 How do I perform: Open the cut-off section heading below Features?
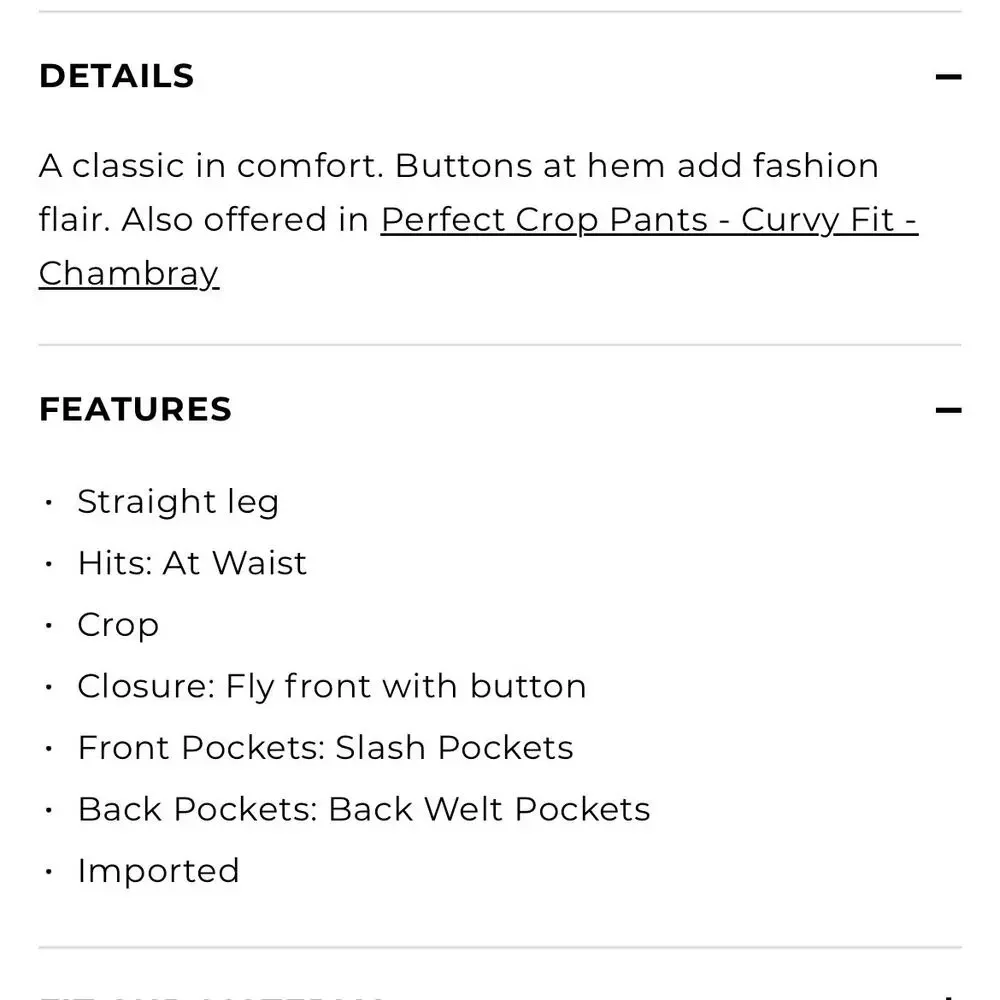point(210,996)
